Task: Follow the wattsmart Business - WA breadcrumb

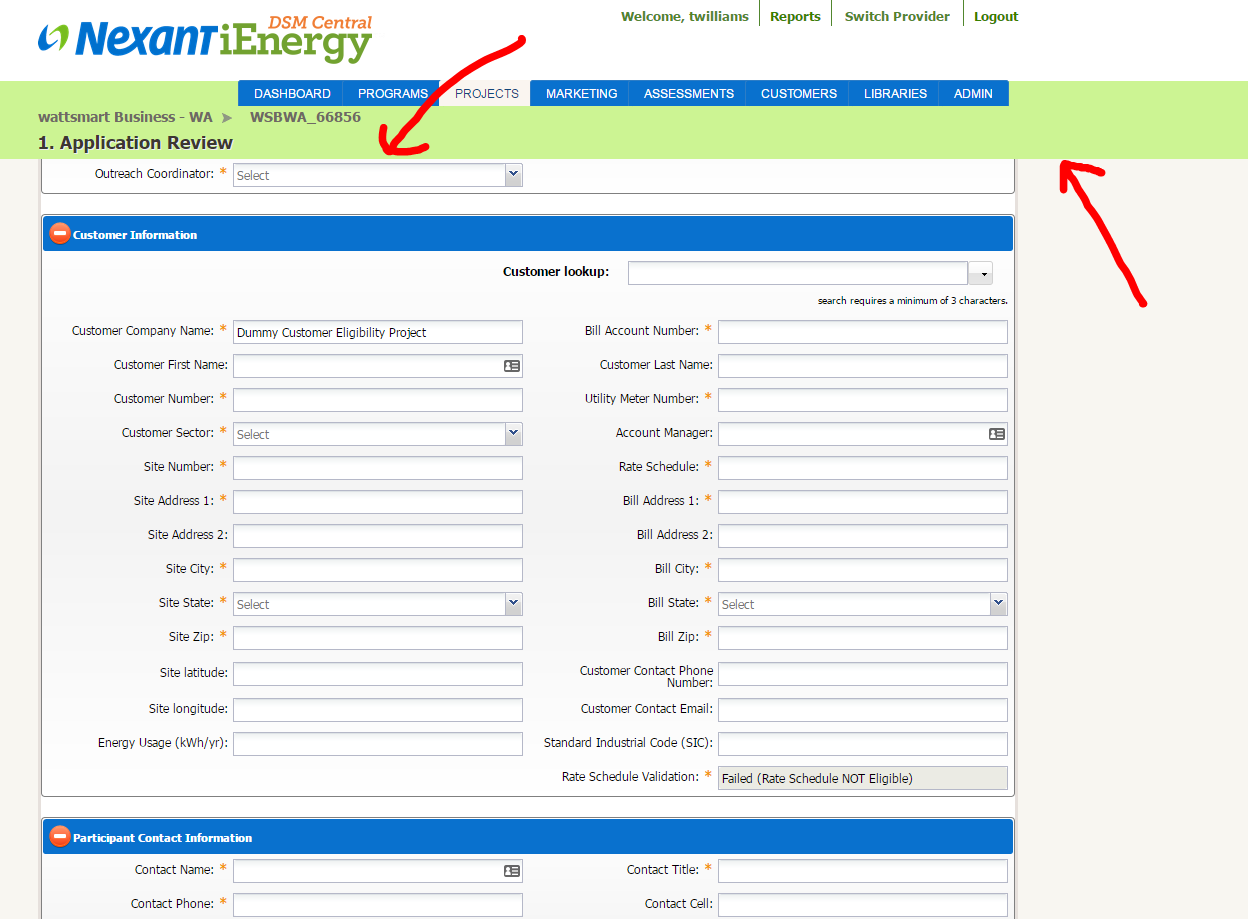Action: tap(125, 117)
